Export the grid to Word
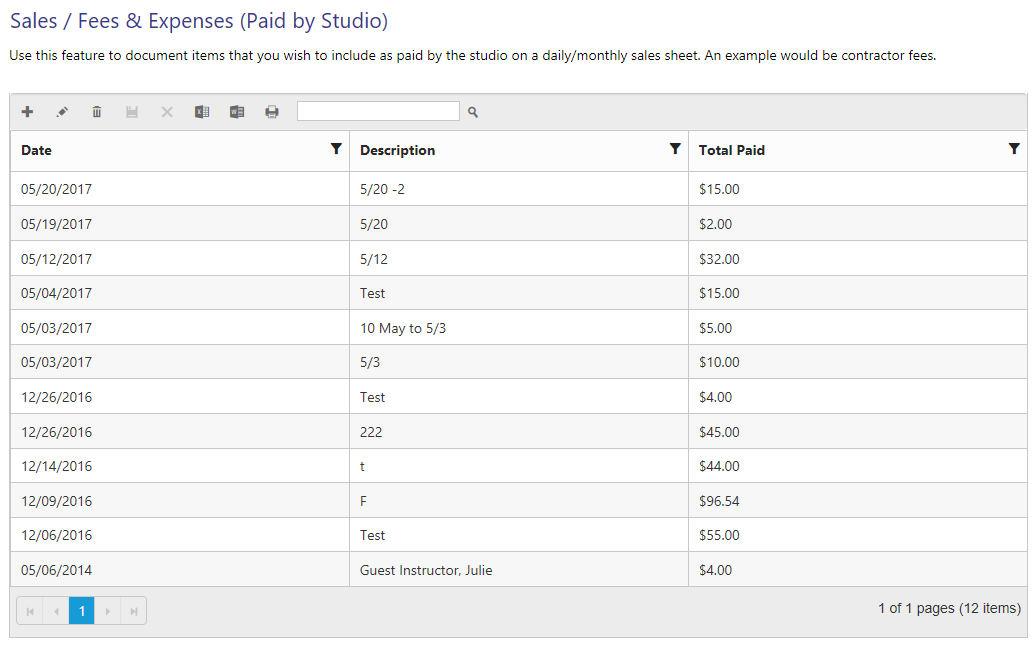Screen dimensions: 1033x652 (x=237, y=112)
